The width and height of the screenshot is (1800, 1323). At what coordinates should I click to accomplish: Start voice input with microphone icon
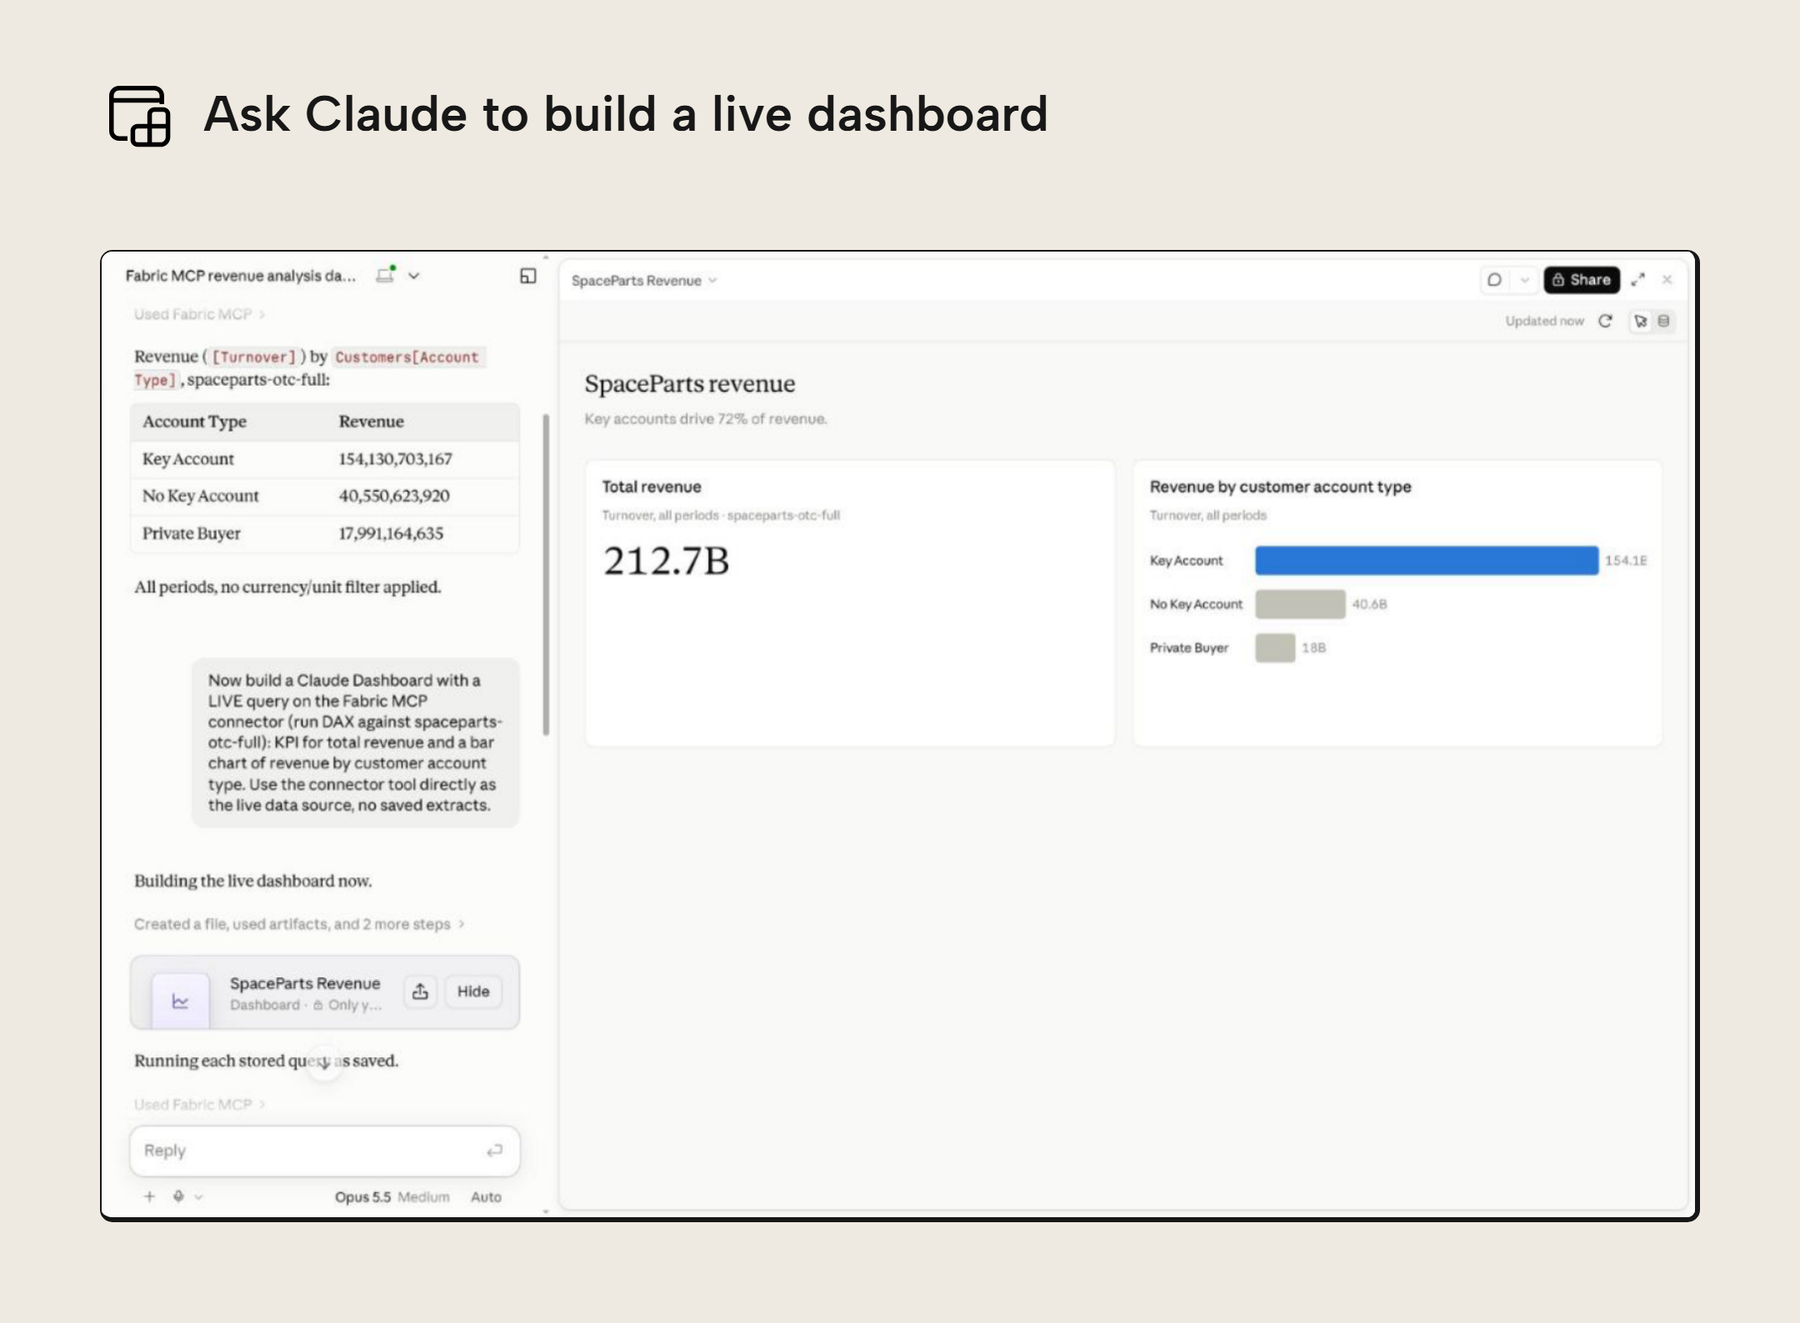[x=178, y=1196]
